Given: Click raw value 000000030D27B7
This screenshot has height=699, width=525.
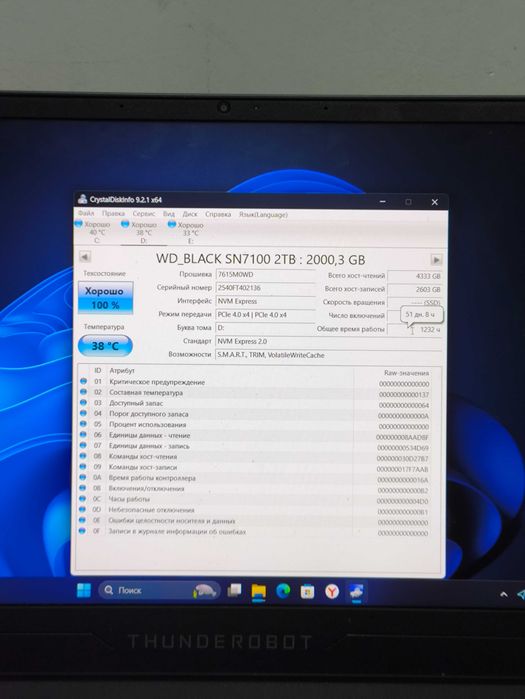Looking at the screenshot, I should pos(402,459).
